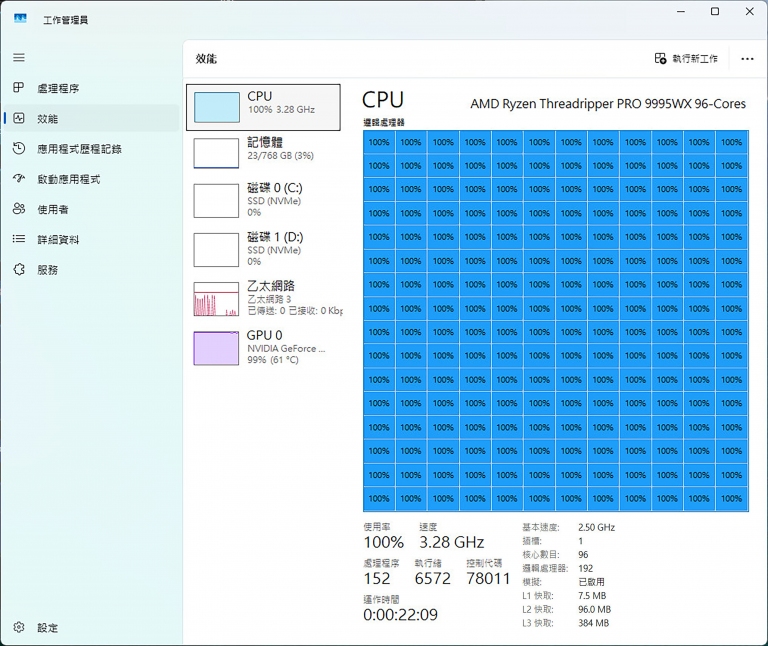This screenshot has width=768, height=646.
Task: Select the 記憶體 (Memory) performance entry
Action: click(x=264, y=152)
